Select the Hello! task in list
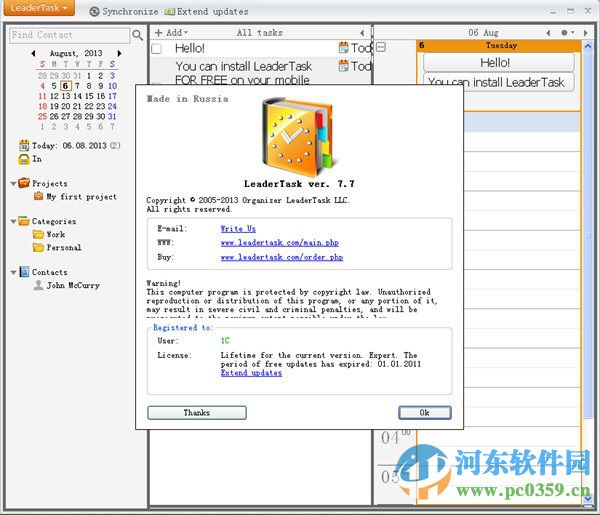 pyautogui.click(x=189, y=48)
